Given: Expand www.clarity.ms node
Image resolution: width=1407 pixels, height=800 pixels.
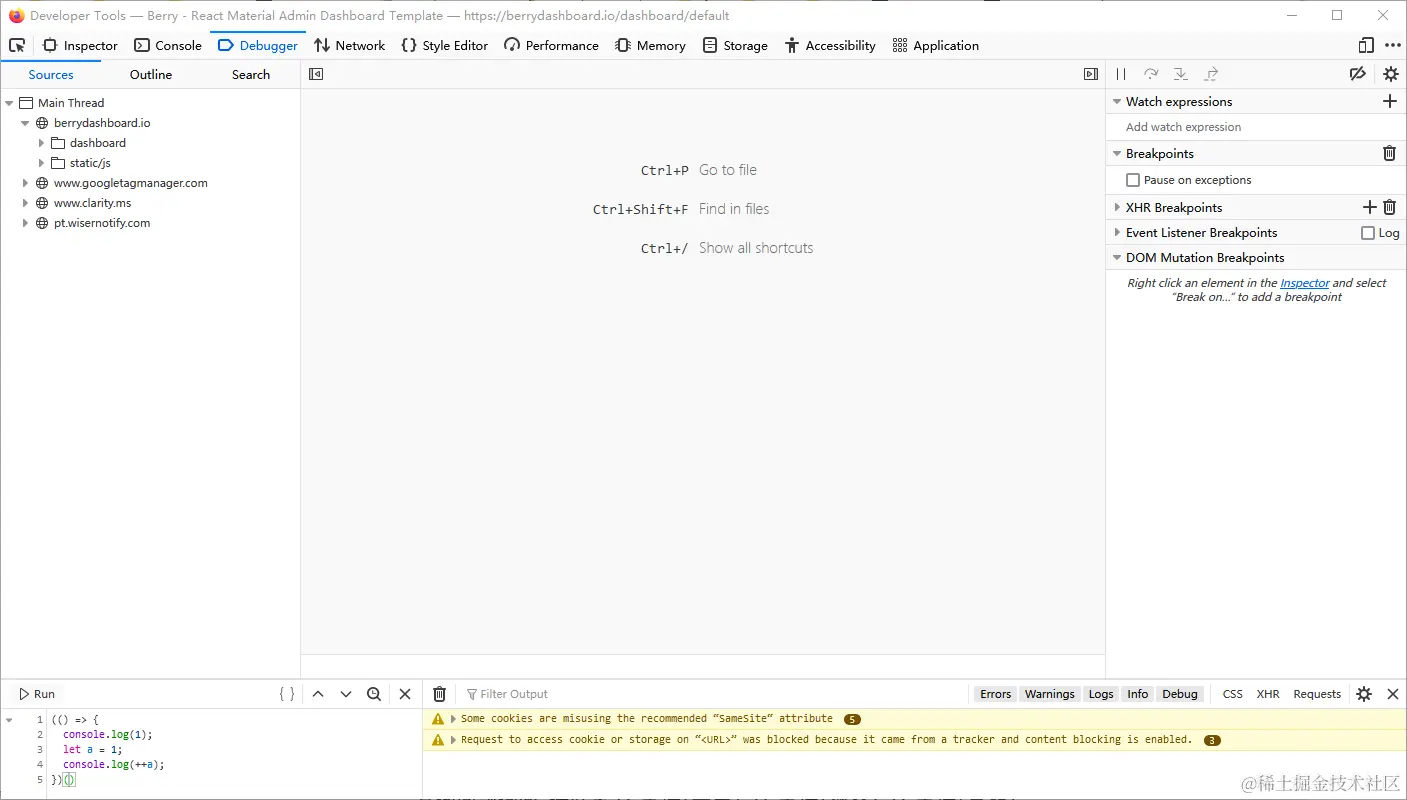Looking at the screenshot, I should point(26,203).
